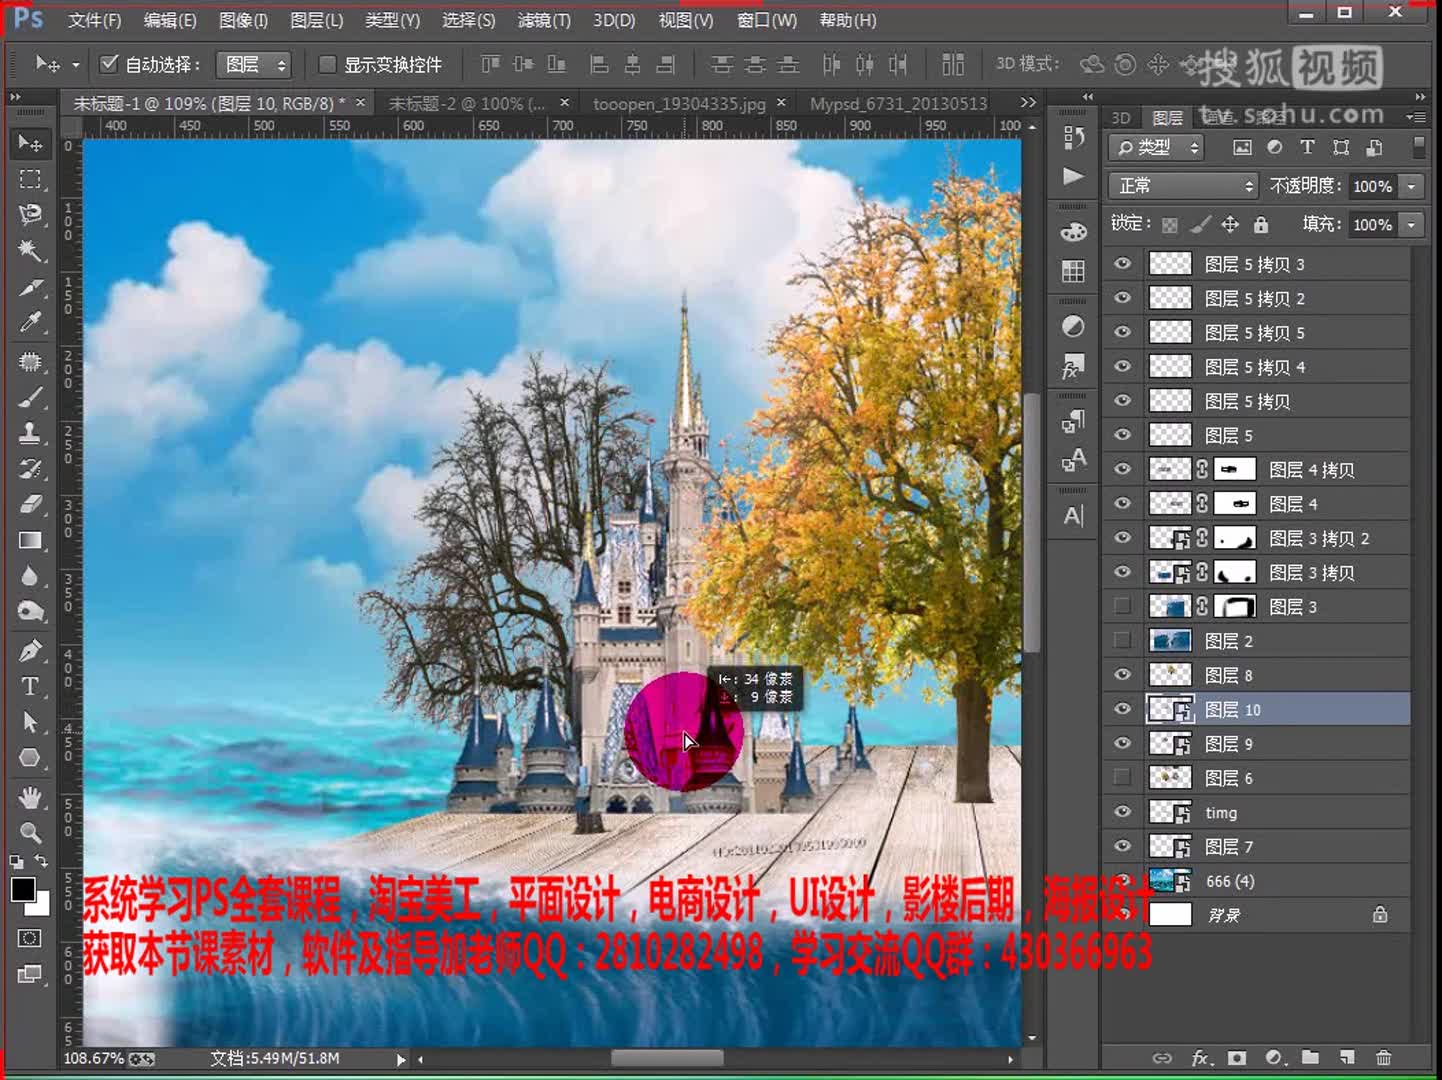Select the 背景 background layer
Viewport: 1442px width, 1080px height.
click(1258, 915)
